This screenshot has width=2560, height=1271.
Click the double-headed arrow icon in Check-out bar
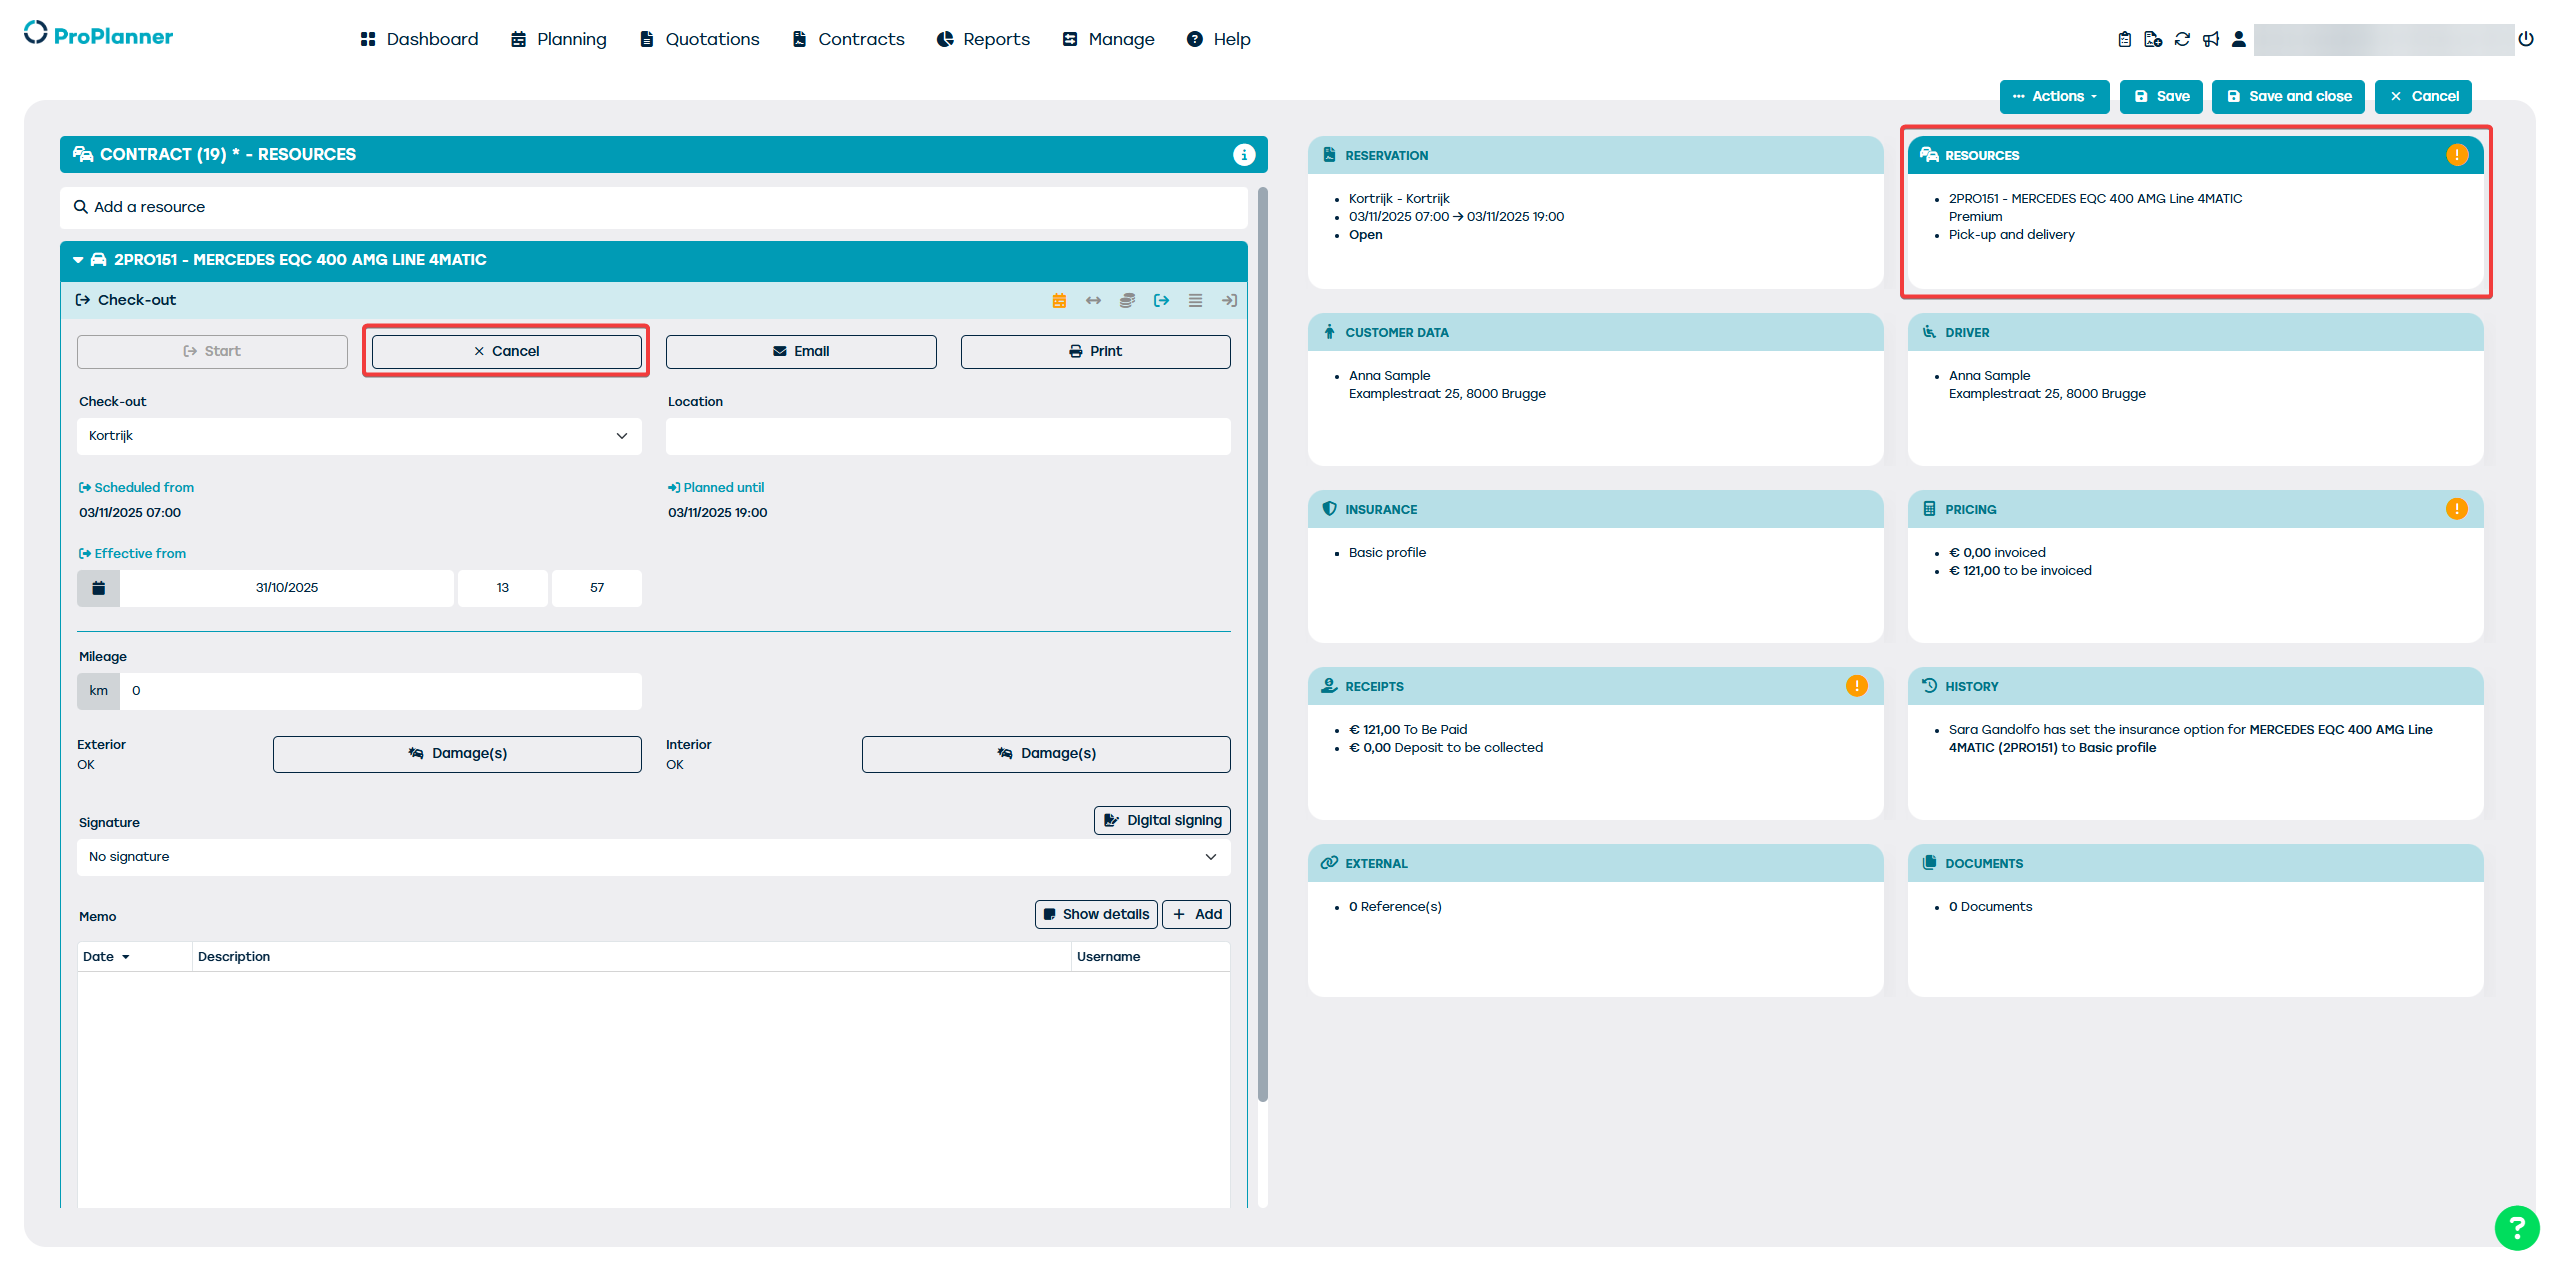[1093, 300]
